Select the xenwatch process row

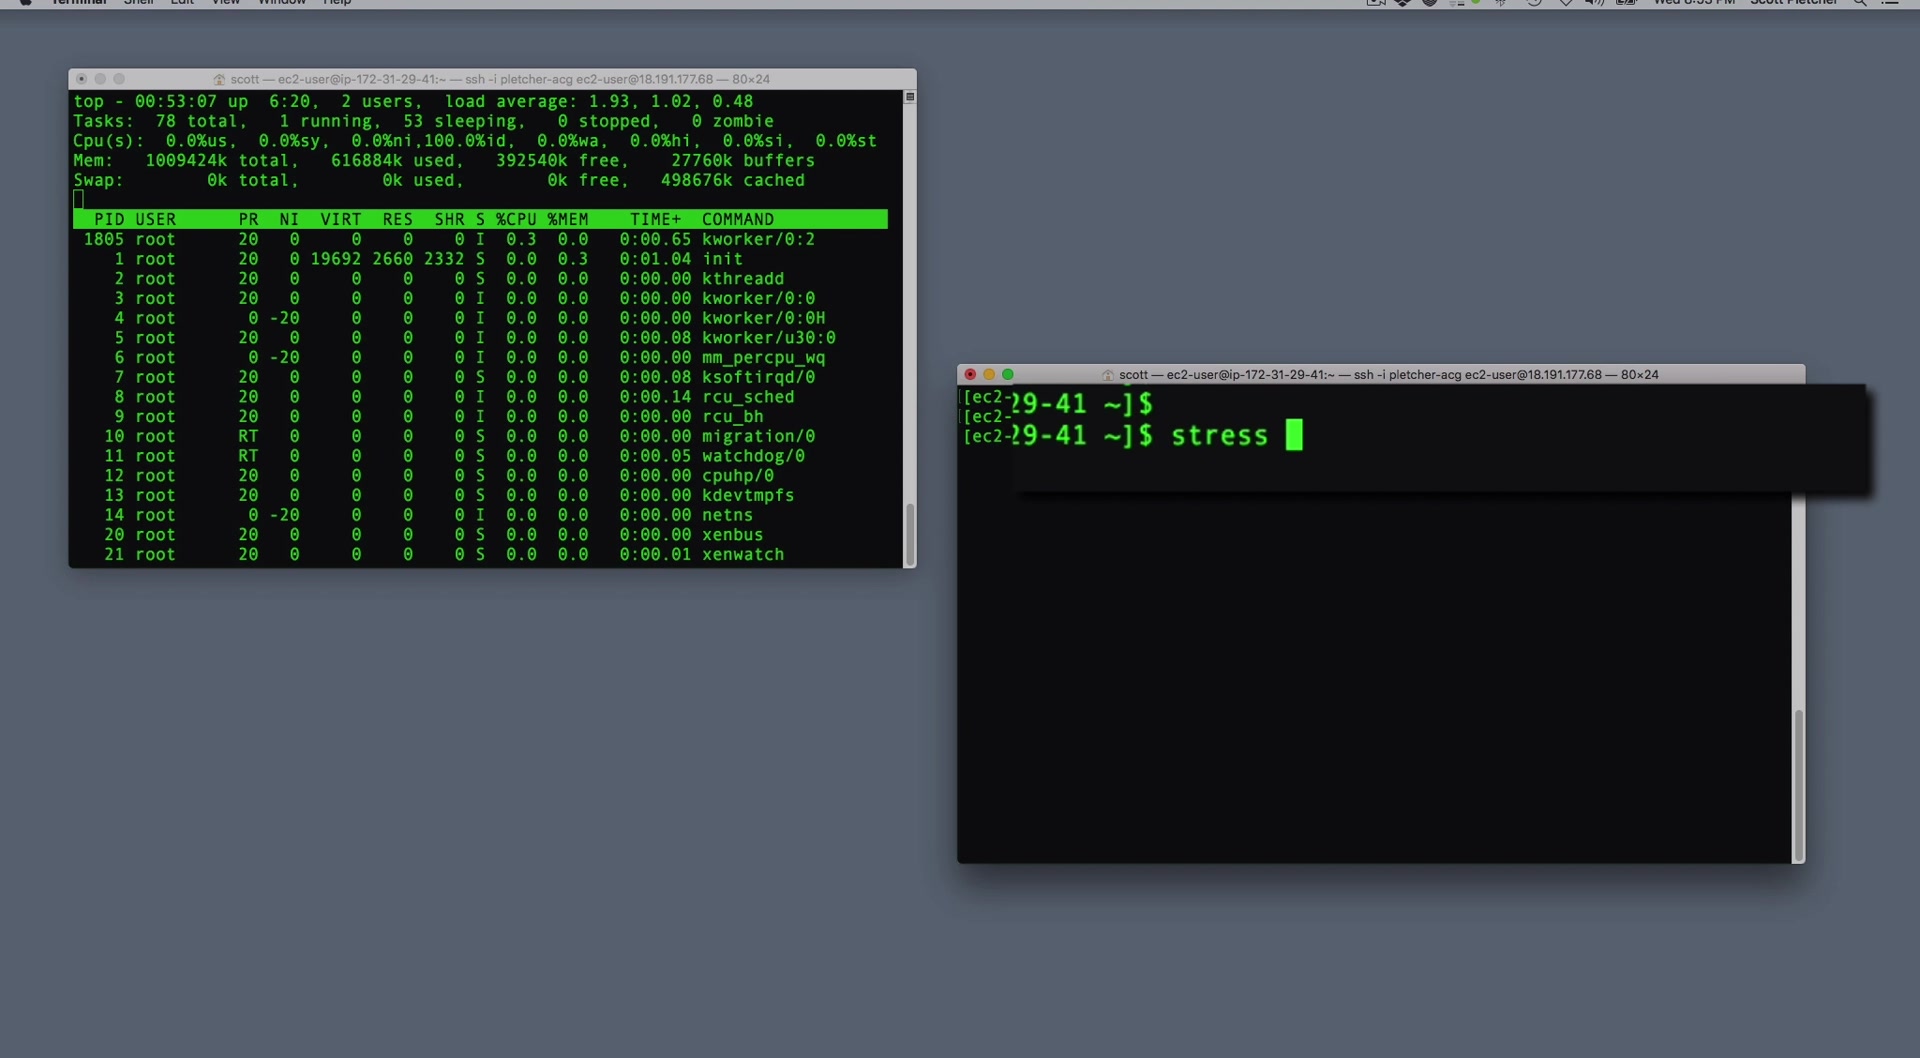click(480, 554)
